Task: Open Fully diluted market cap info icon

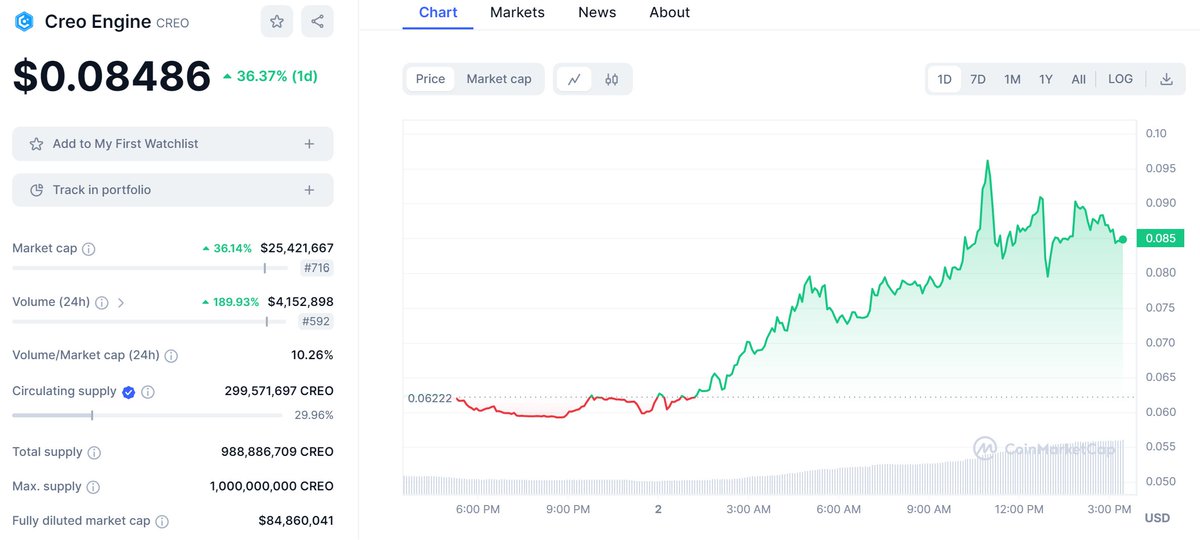Action: 162,522
